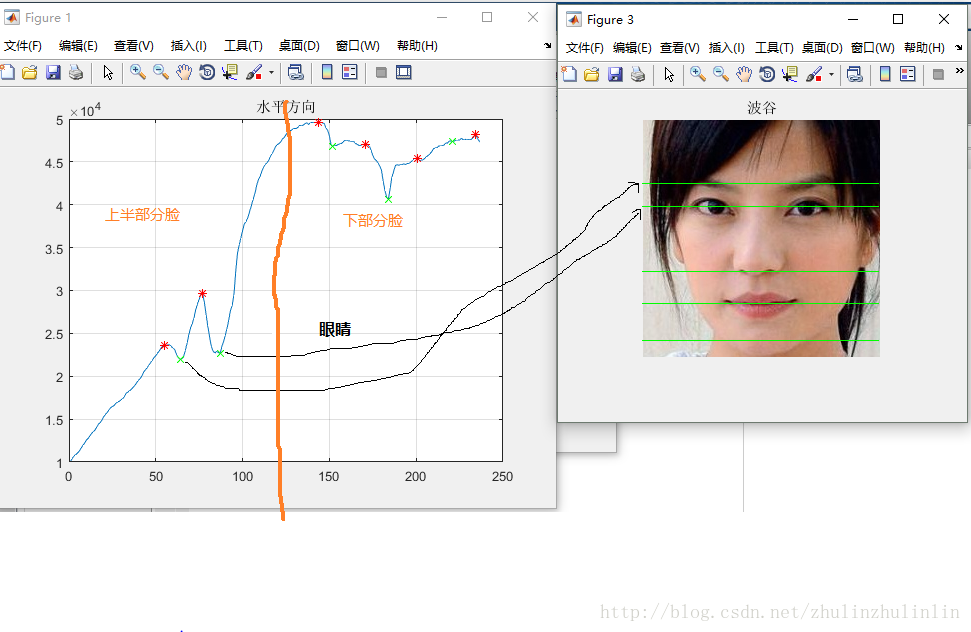Select Rotate 3D tool in Figure 1
Image resolution: width=971 pixels, height=632 pixels.
tap(207, 72)
